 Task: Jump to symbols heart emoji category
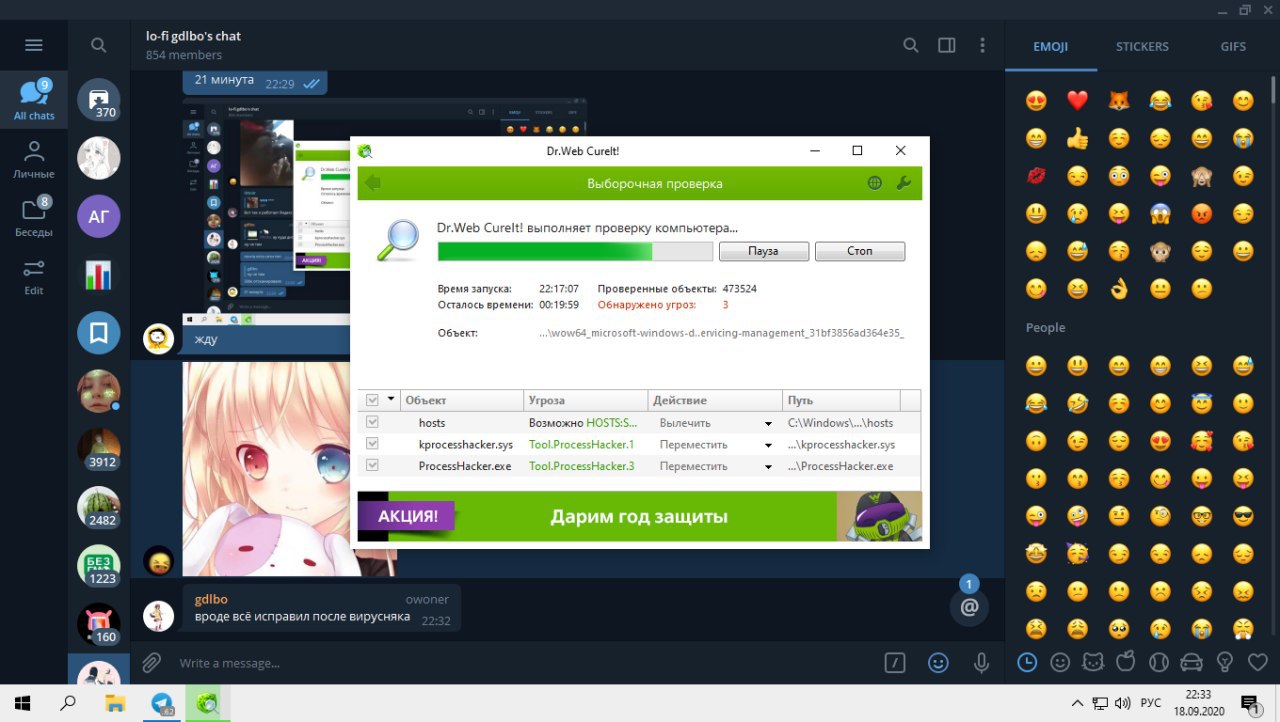click(1258, 662)
